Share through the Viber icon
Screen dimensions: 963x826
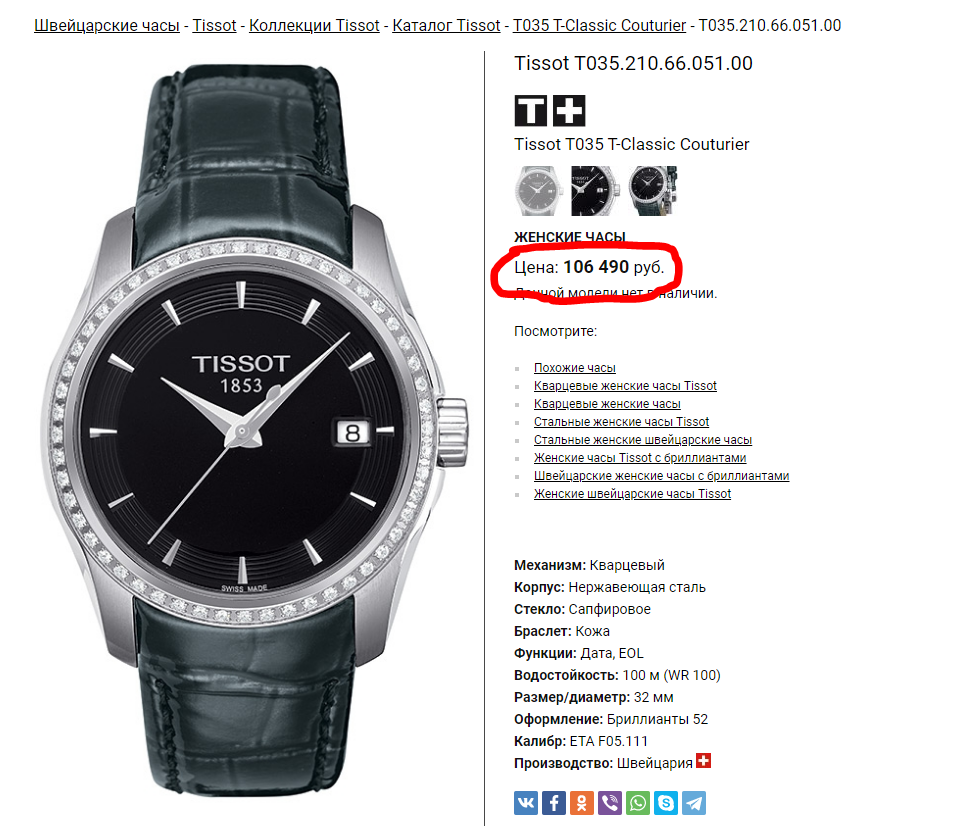click(x=610, y=803)
